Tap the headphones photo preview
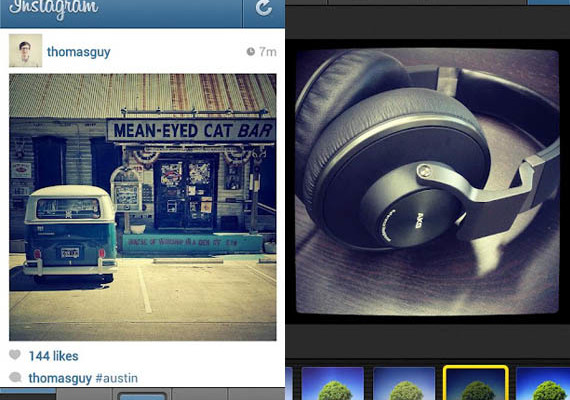570x400 pixels. [x=427, y=181]
